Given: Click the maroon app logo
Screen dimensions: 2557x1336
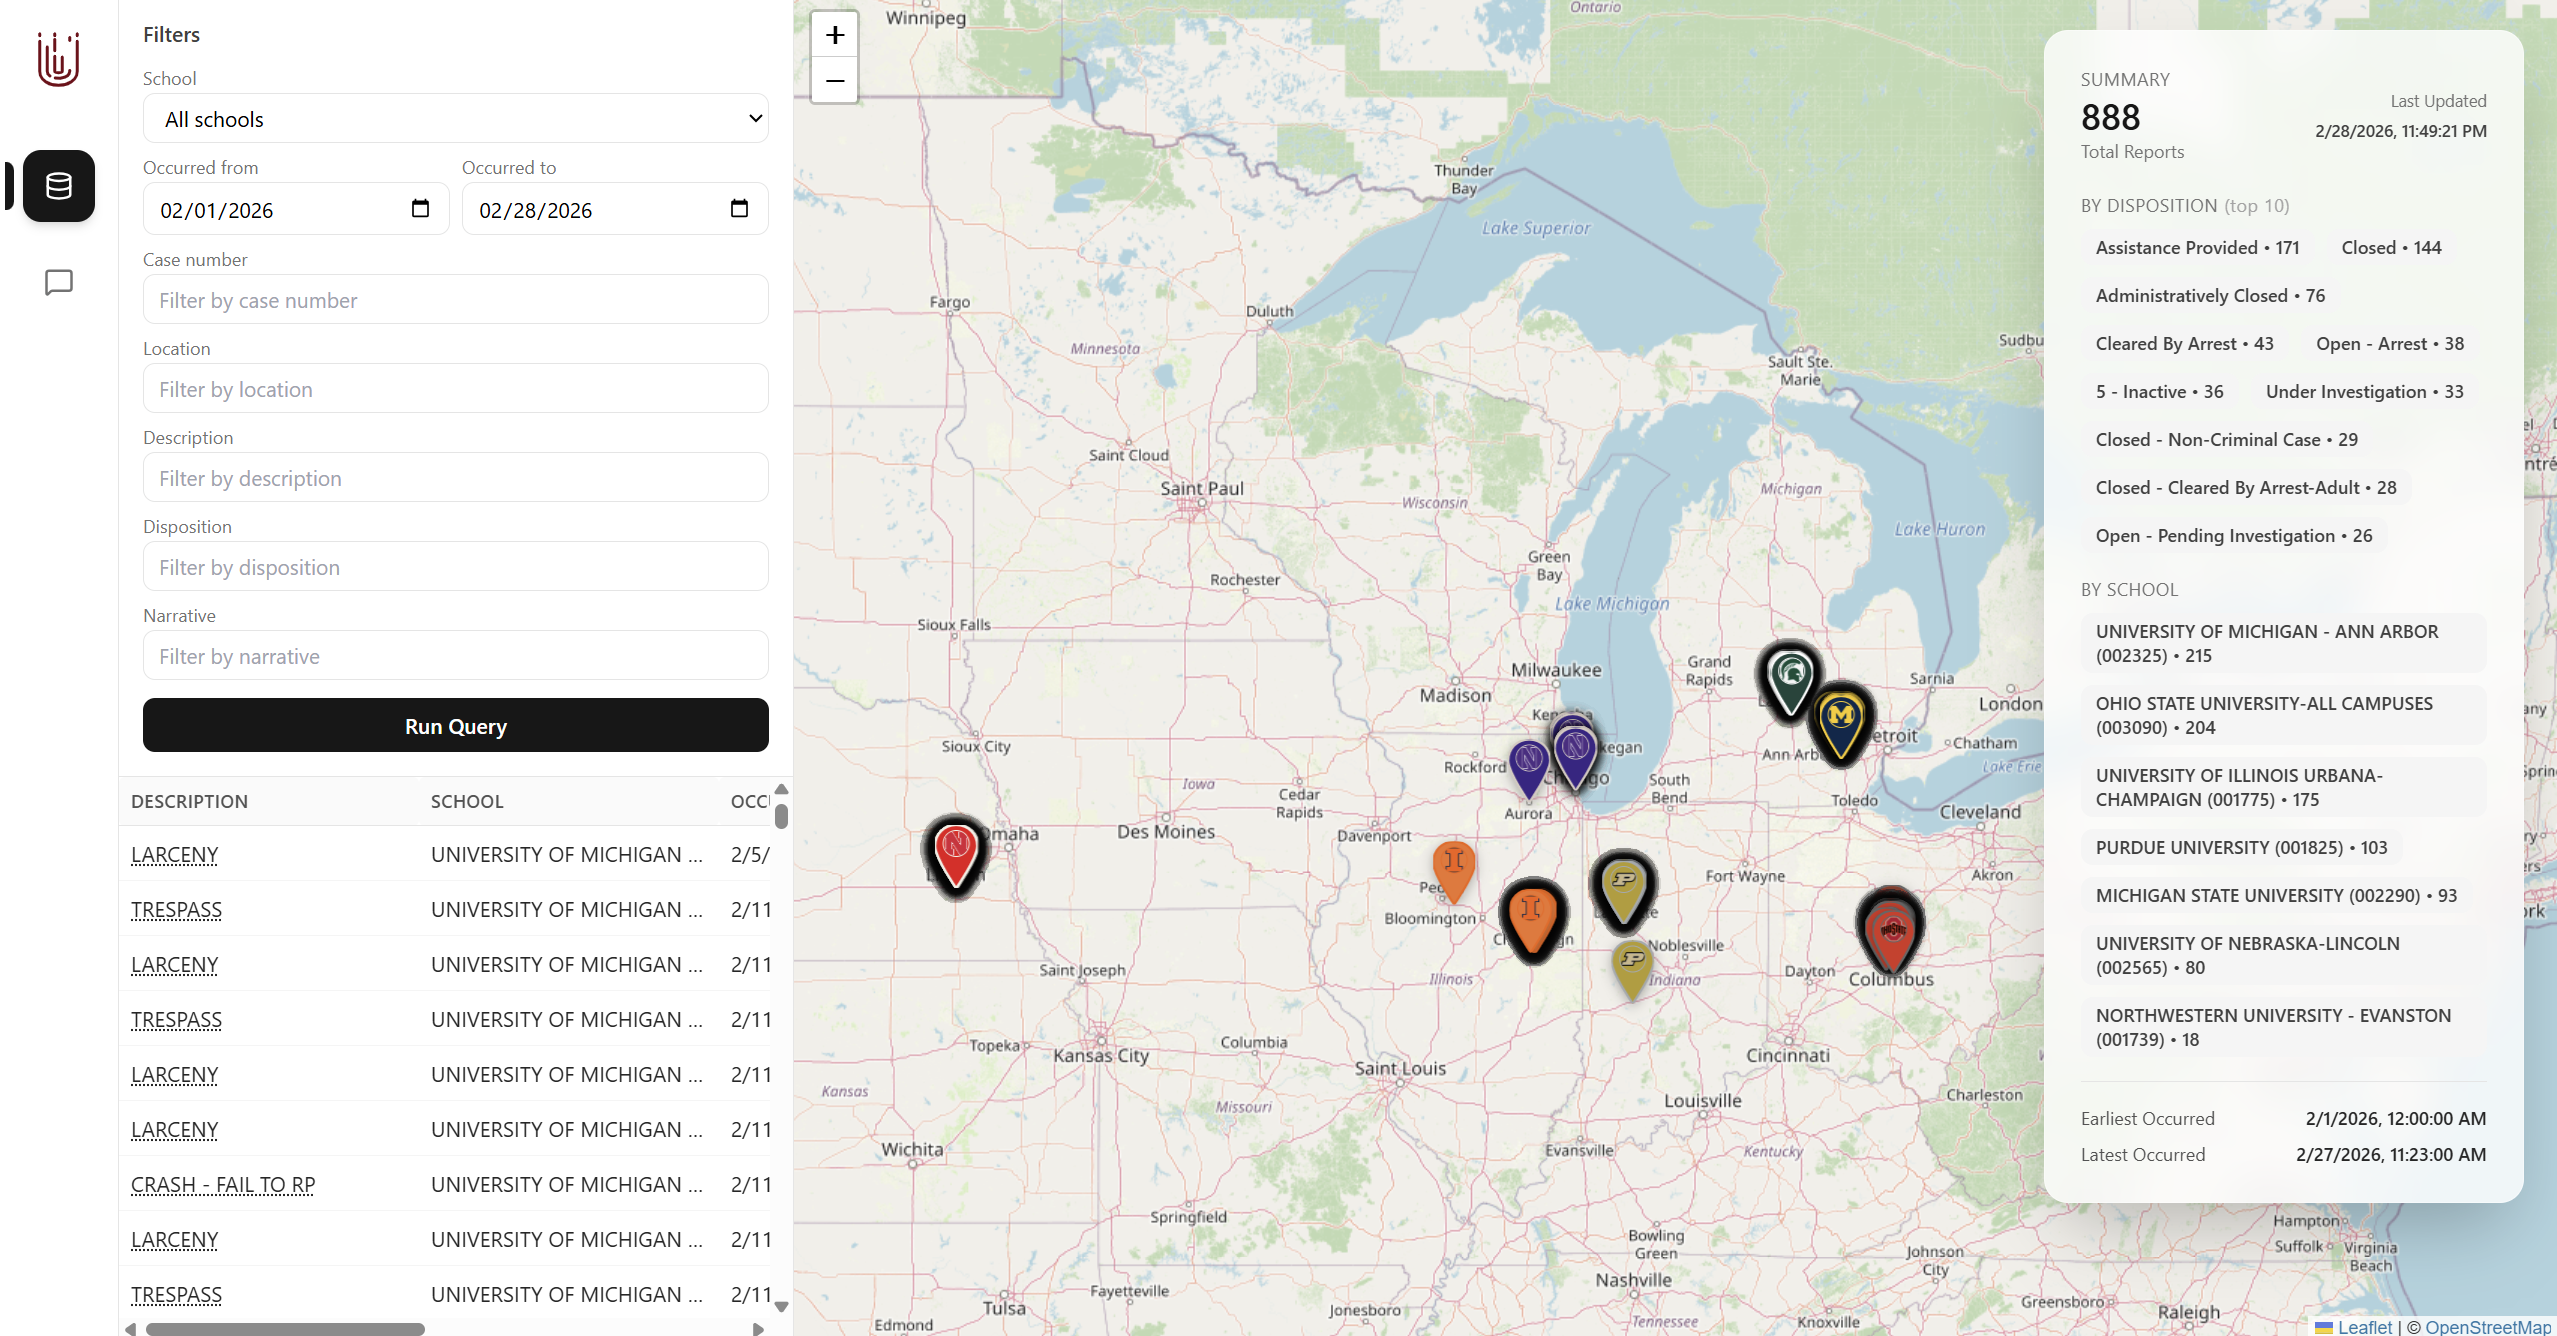Looking at the screenshot, I should click(58, 60).
